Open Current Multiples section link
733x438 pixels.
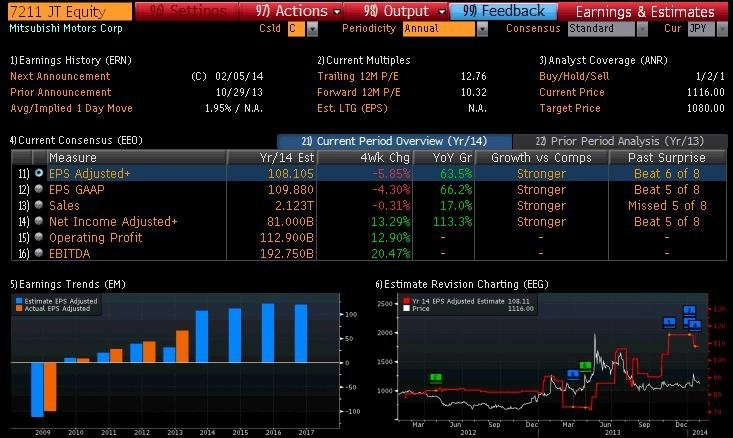[363, 60]
